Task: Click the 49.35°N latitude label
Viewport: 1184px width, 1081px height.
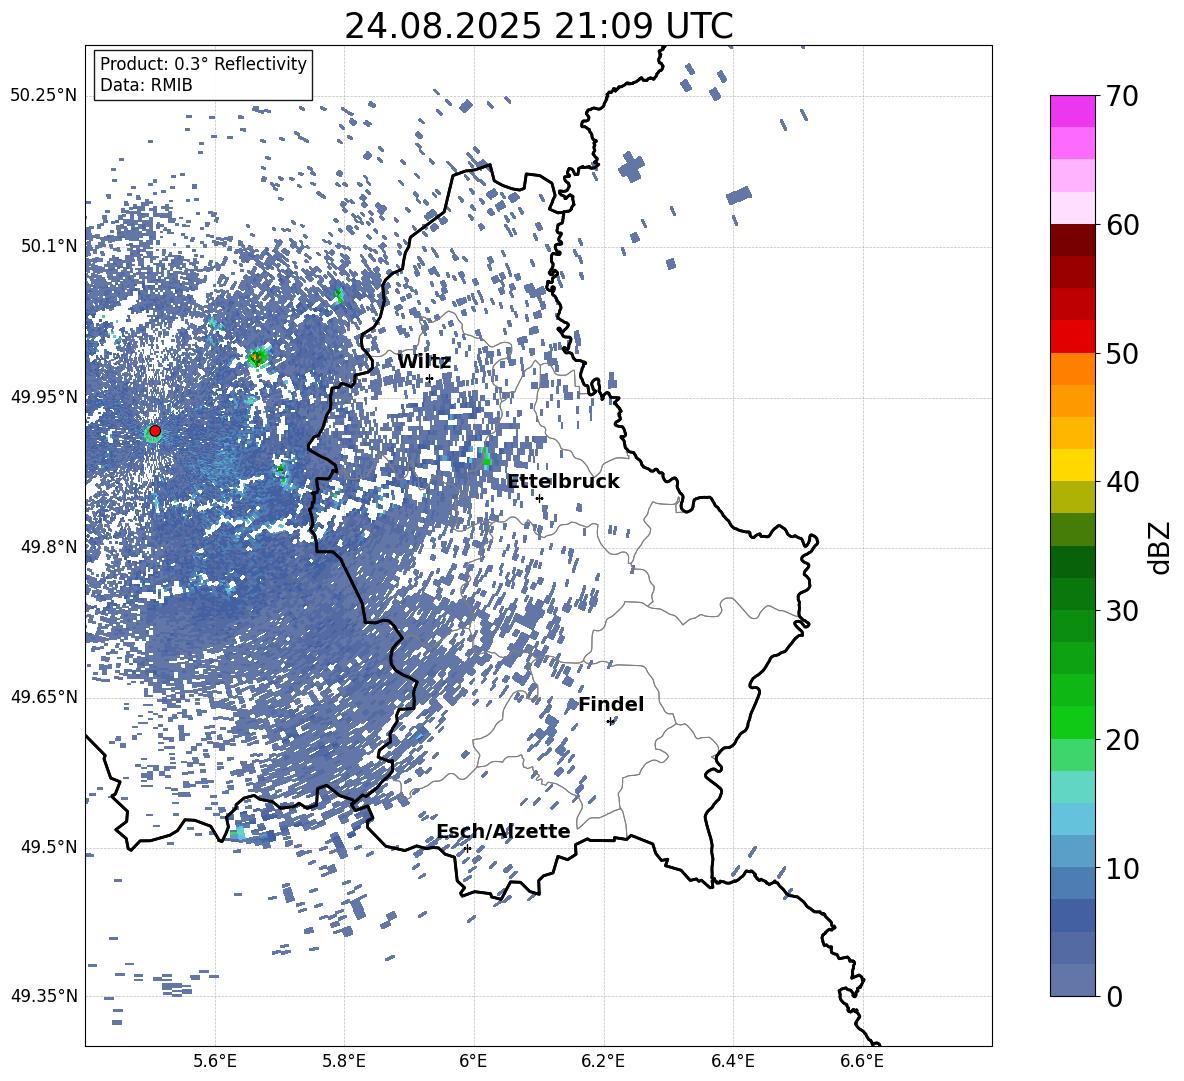Action: click(44, 996)
